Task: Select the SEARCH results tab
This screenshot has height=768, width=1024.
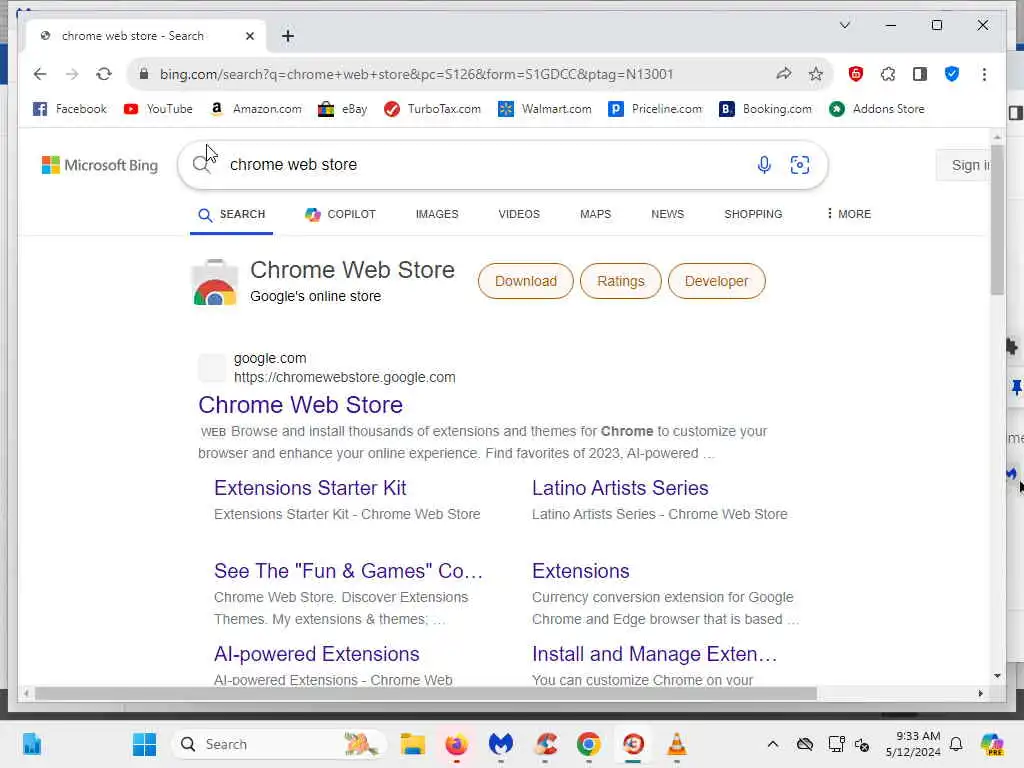Action: click(232, 214)
